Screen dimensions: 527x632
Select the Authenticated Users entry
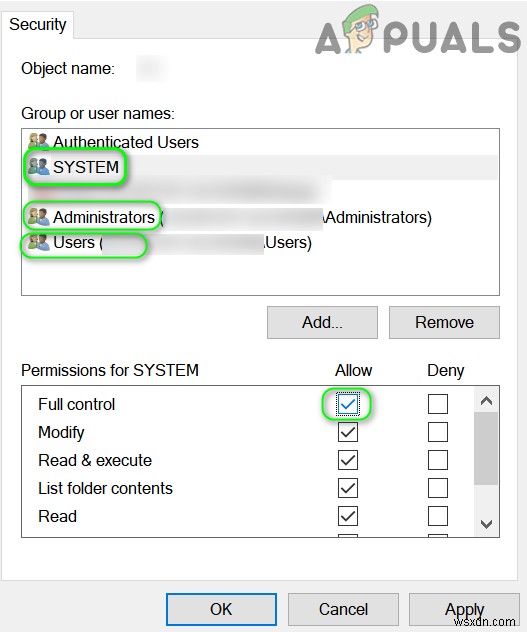[x=260, y=142]
